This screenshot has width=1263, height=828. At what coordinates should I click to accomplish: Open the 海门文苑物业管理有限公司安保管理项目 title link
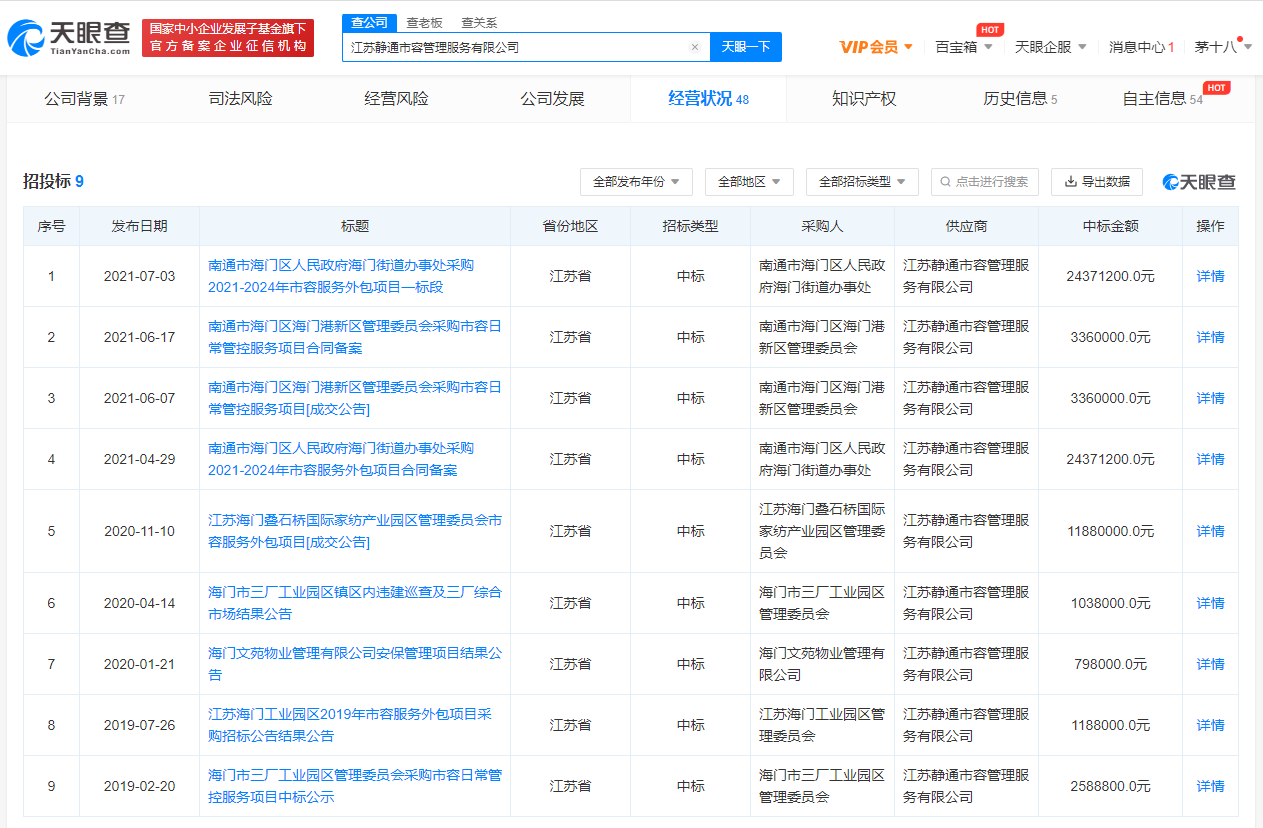[x=355, y=653]
